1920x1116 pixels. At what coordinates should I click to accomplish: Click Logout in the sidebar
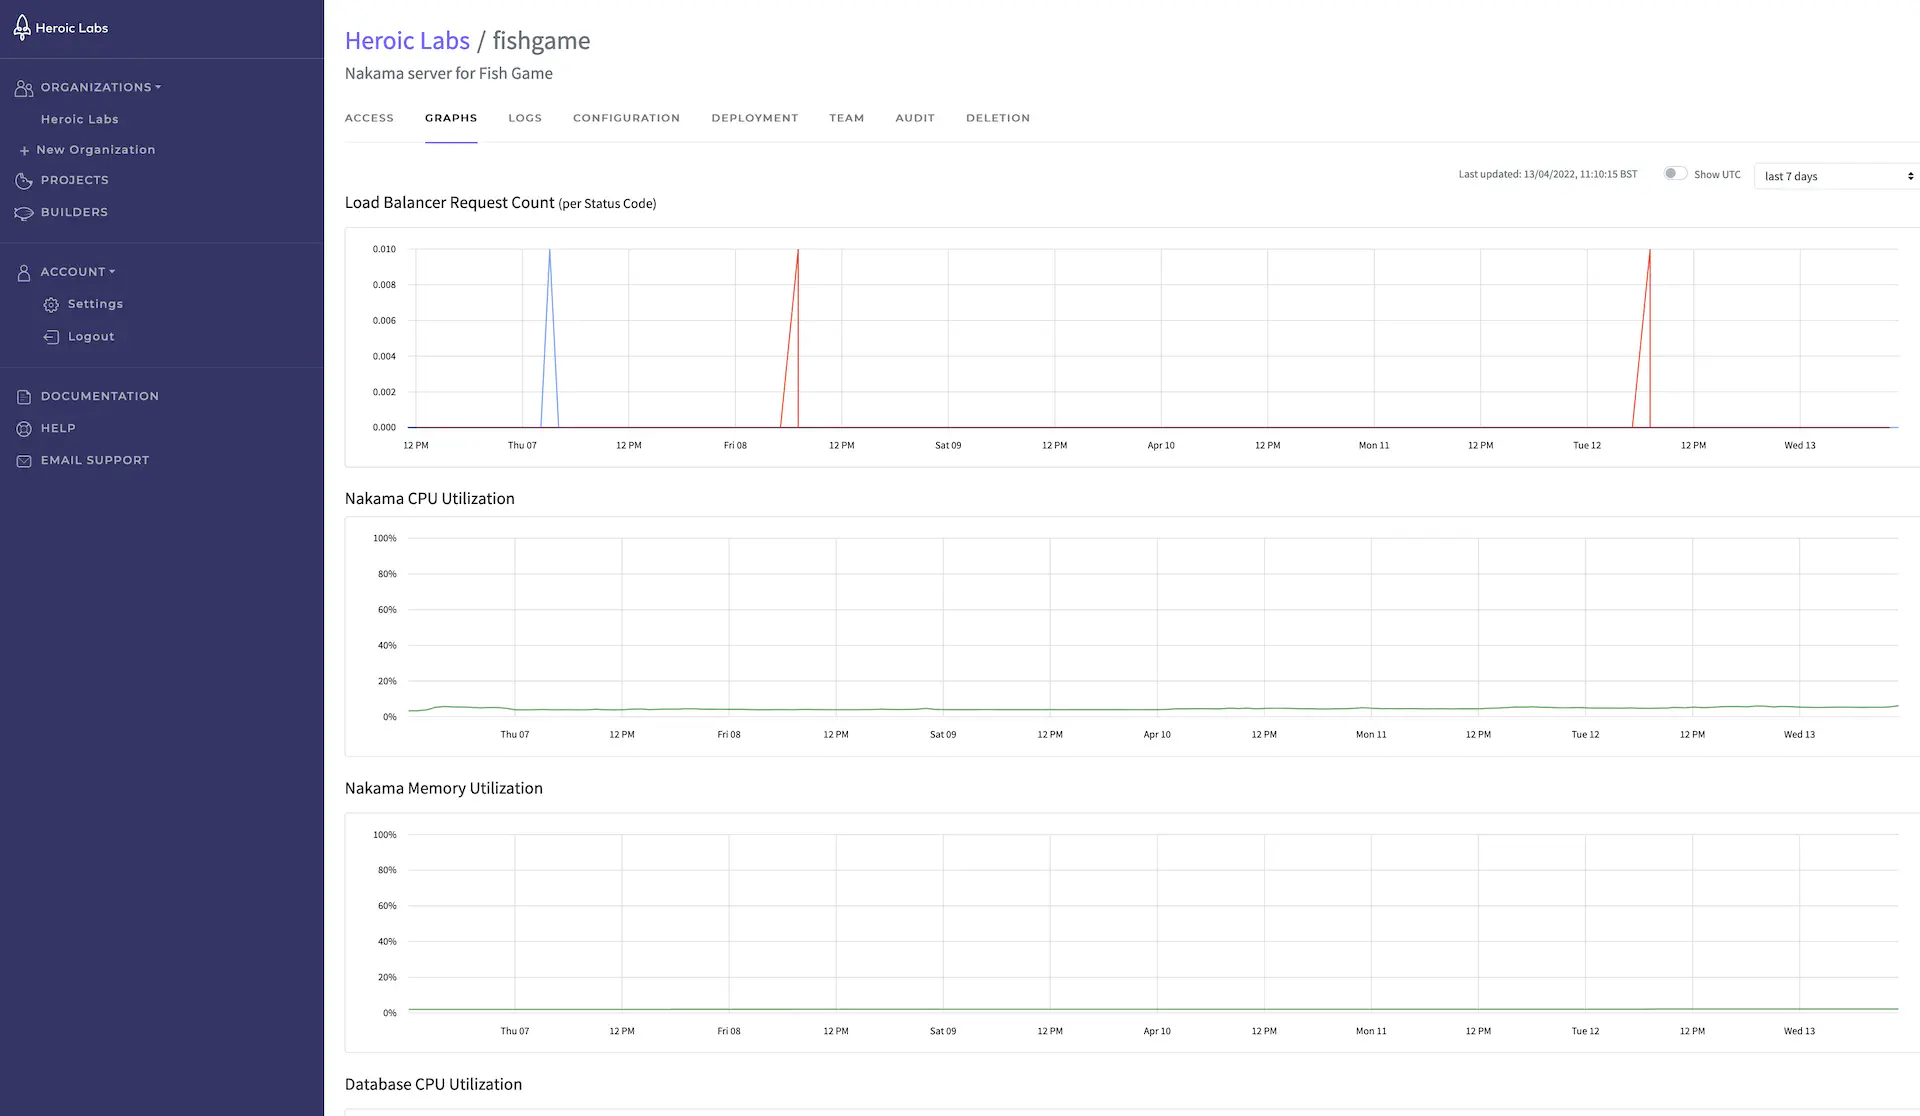click(x=91, y=337)
